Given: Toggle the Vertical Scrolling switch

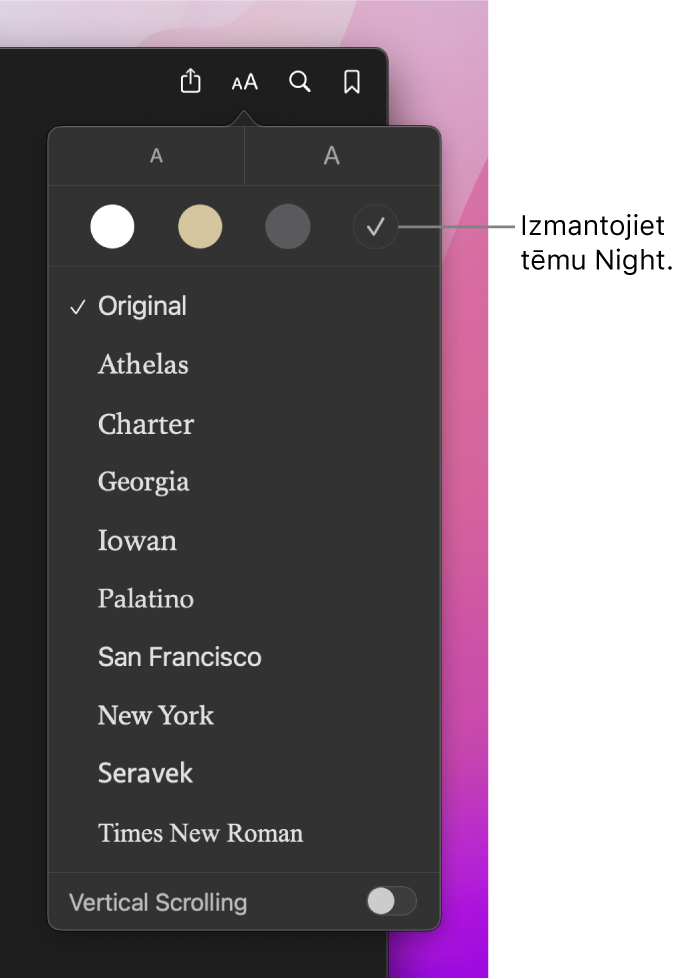Looking at the screenshot, I should click(391, 901).
